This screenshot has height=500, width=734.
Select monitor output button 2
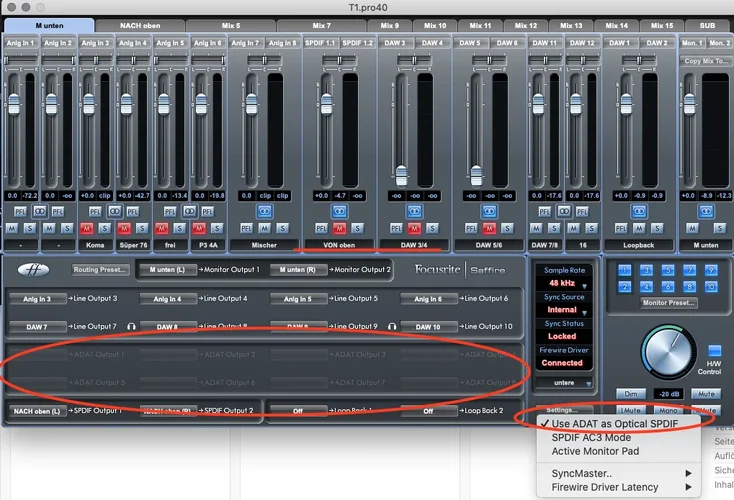tap(624, 286)
